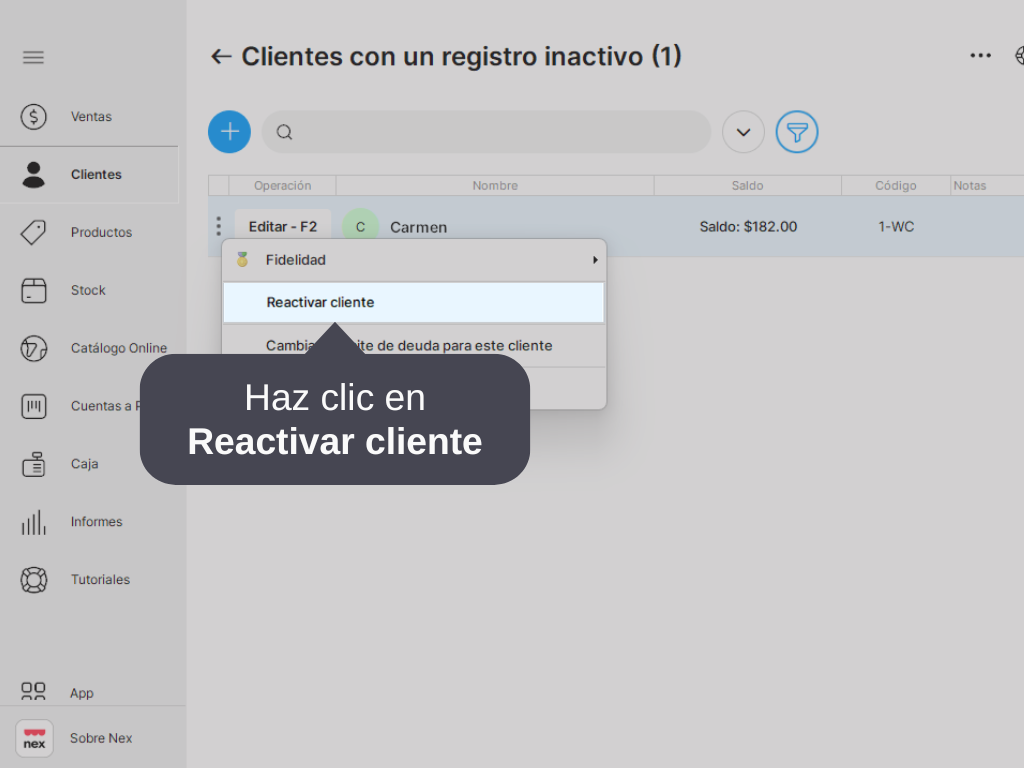Viewport: 1024px width, 768px height.
Task: Sort by the Nombre column header
Action: (x=495, y=185)
